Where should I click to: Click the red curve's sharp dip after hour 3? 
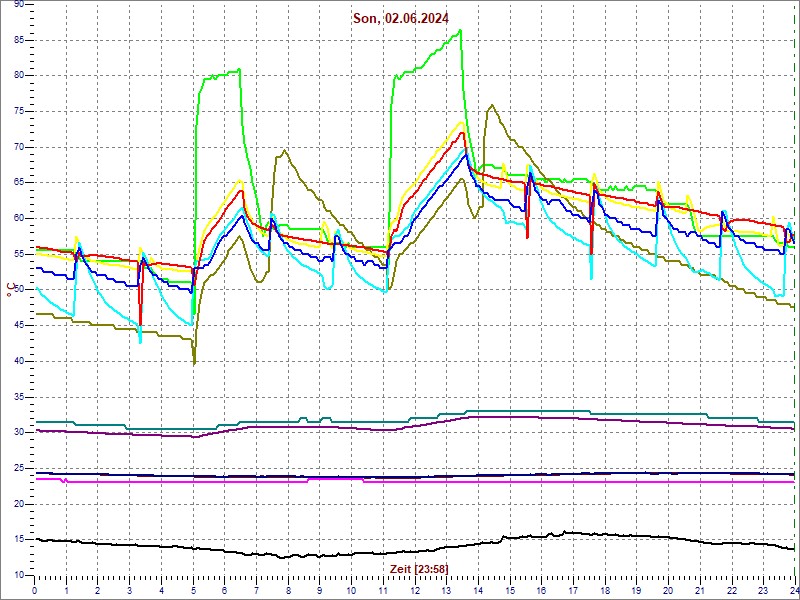coord(141,322)
